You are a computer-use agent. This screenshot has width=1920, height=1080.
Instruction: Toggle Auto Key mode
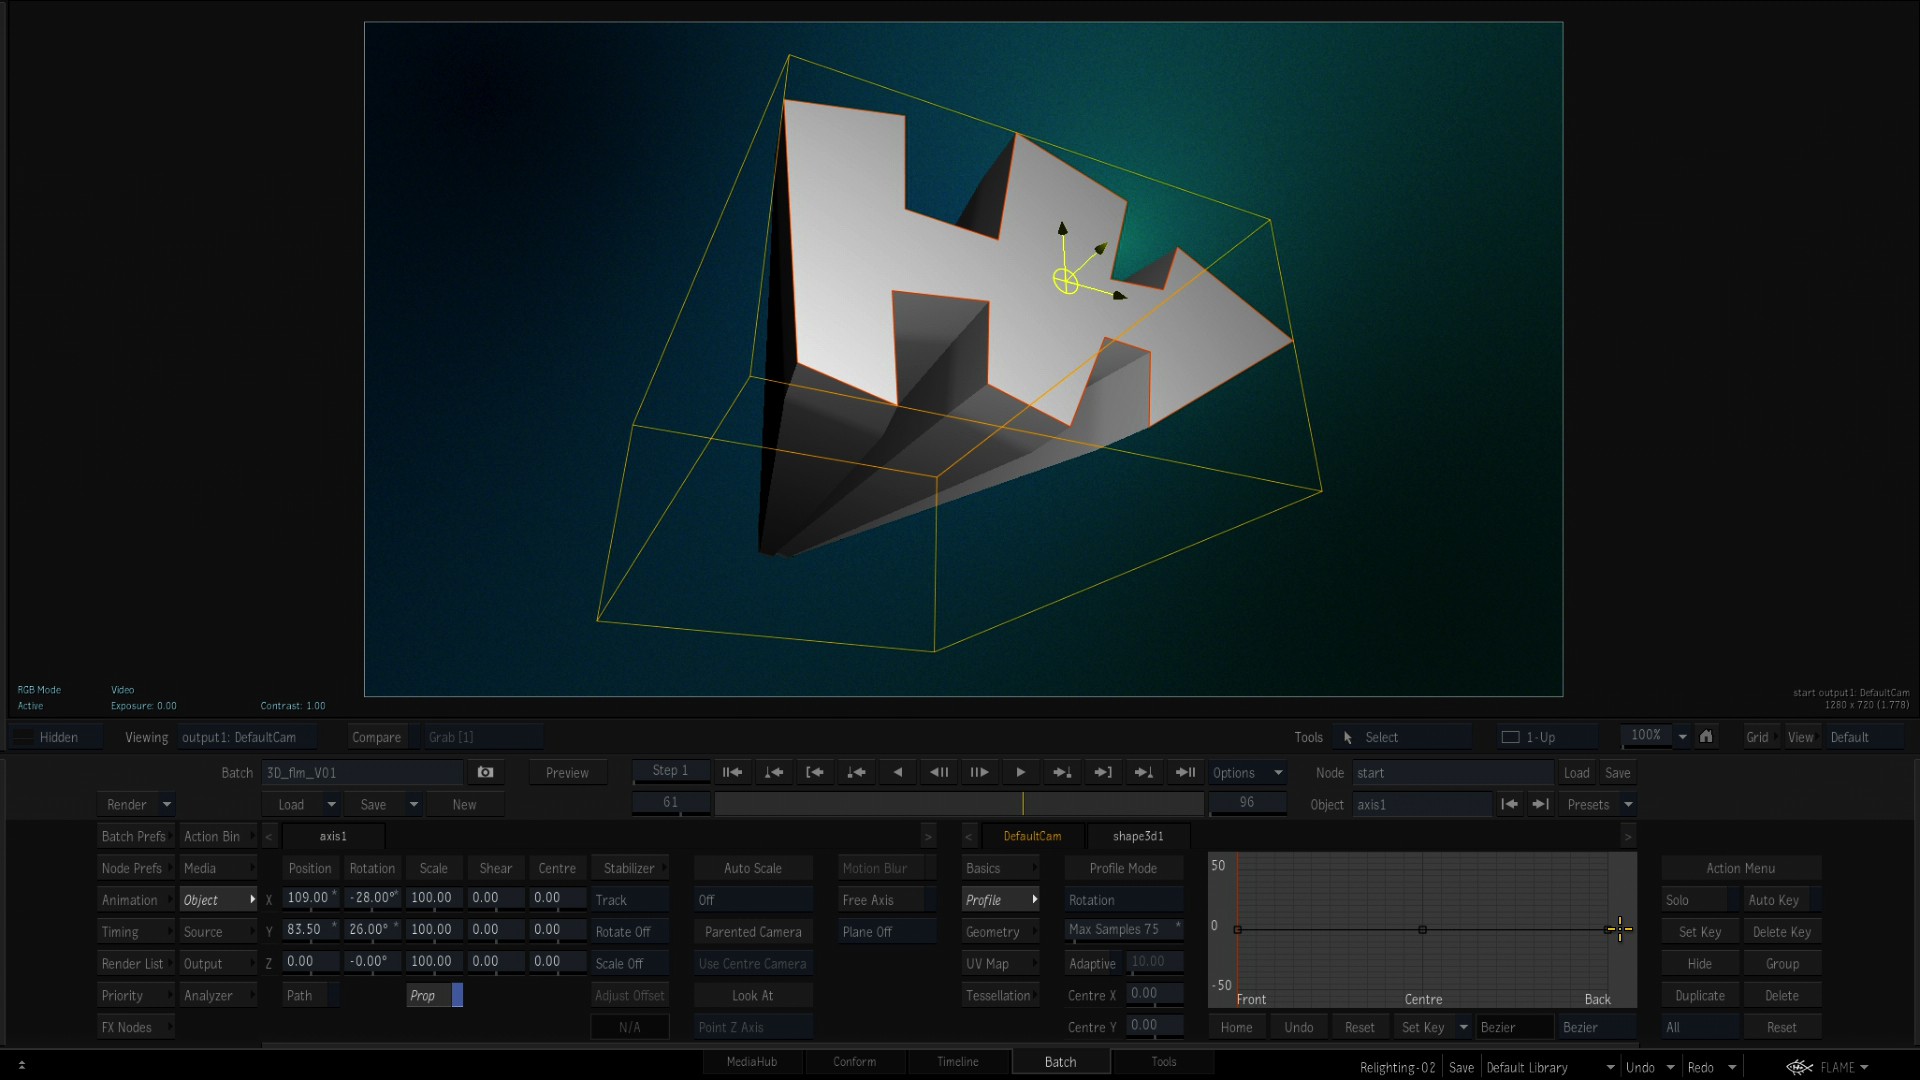click(1781, 900)
